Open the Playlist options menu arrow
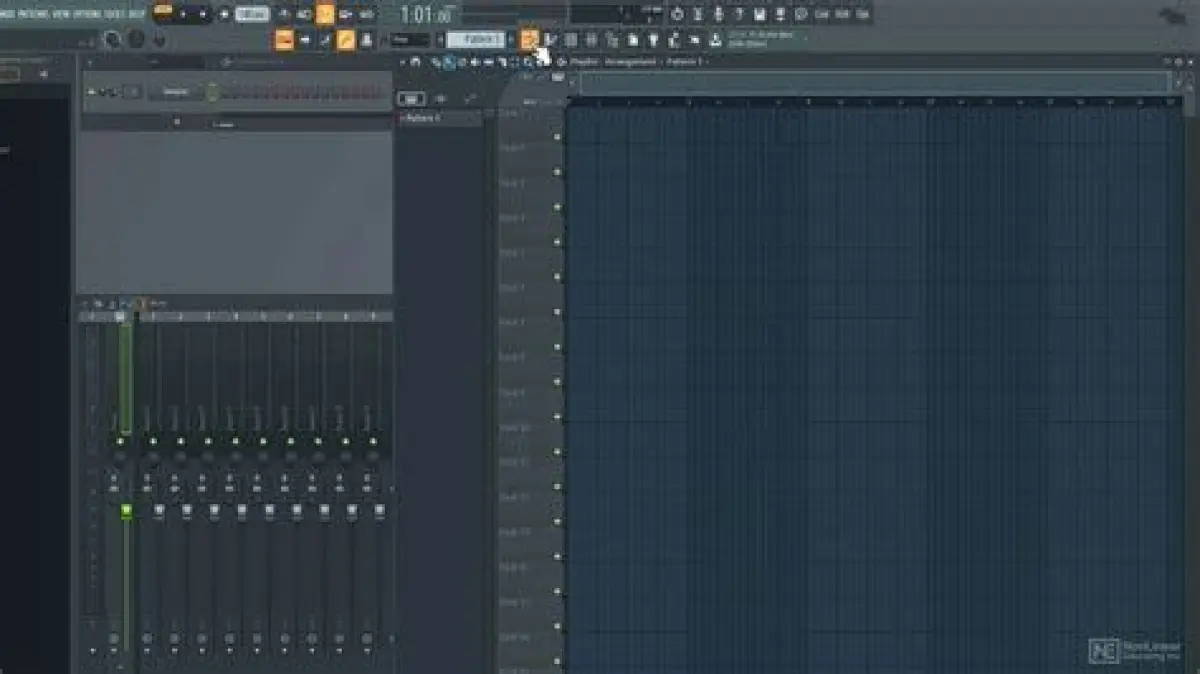Image resolution: width=1200 pixels, height=674 pixels. point(404,62)
